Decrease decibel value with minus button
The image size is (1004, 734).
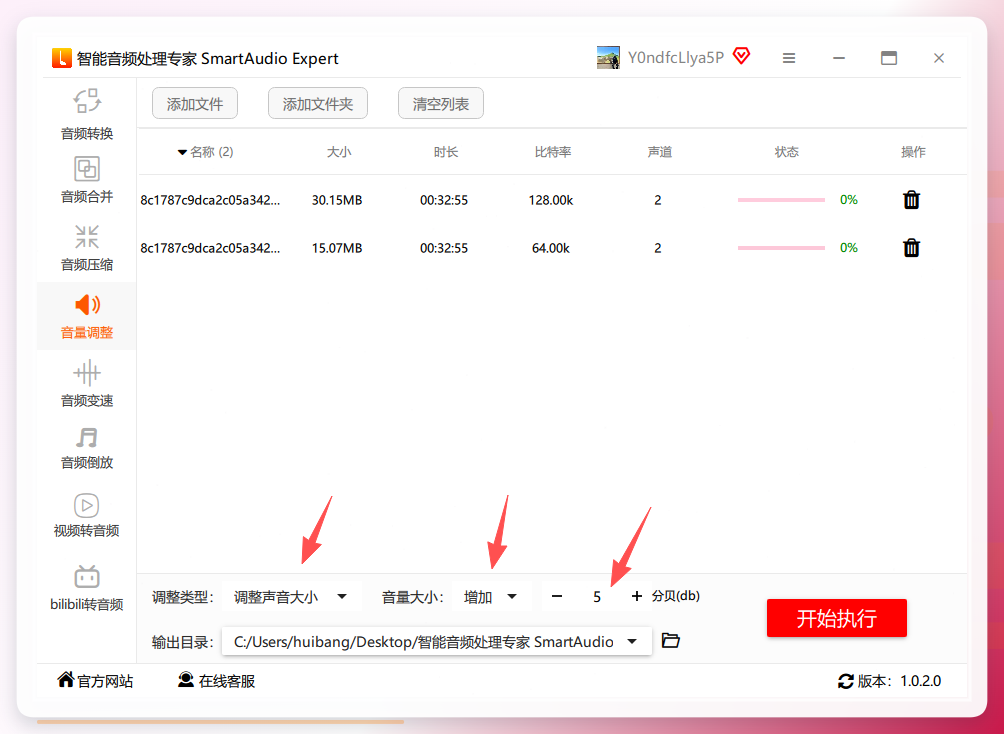(x=556, y=596)
